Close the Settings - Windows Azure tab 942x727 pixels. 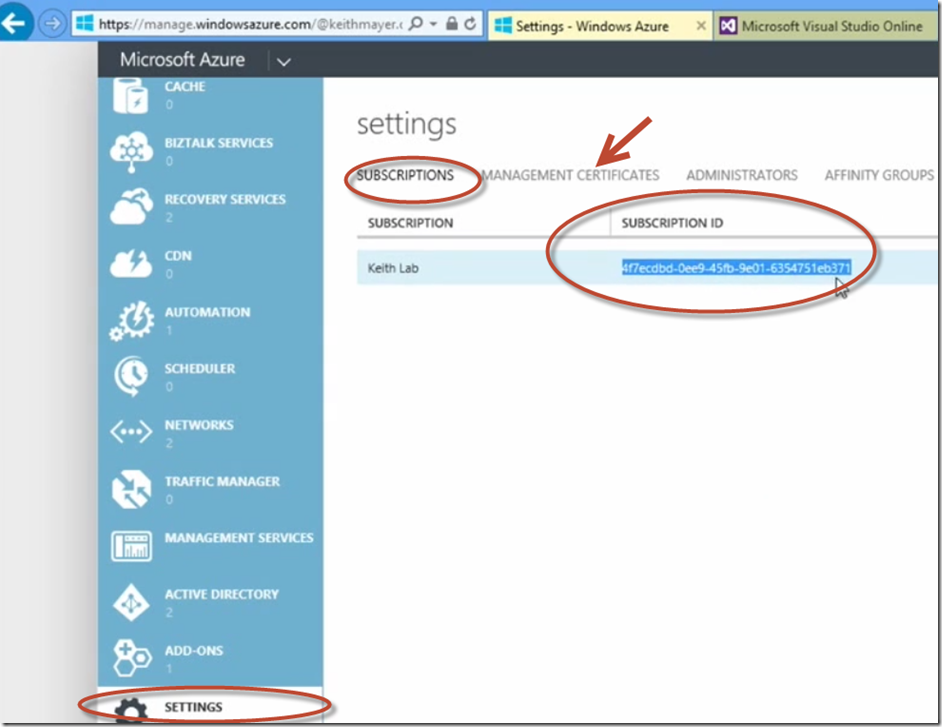(700, 26)
